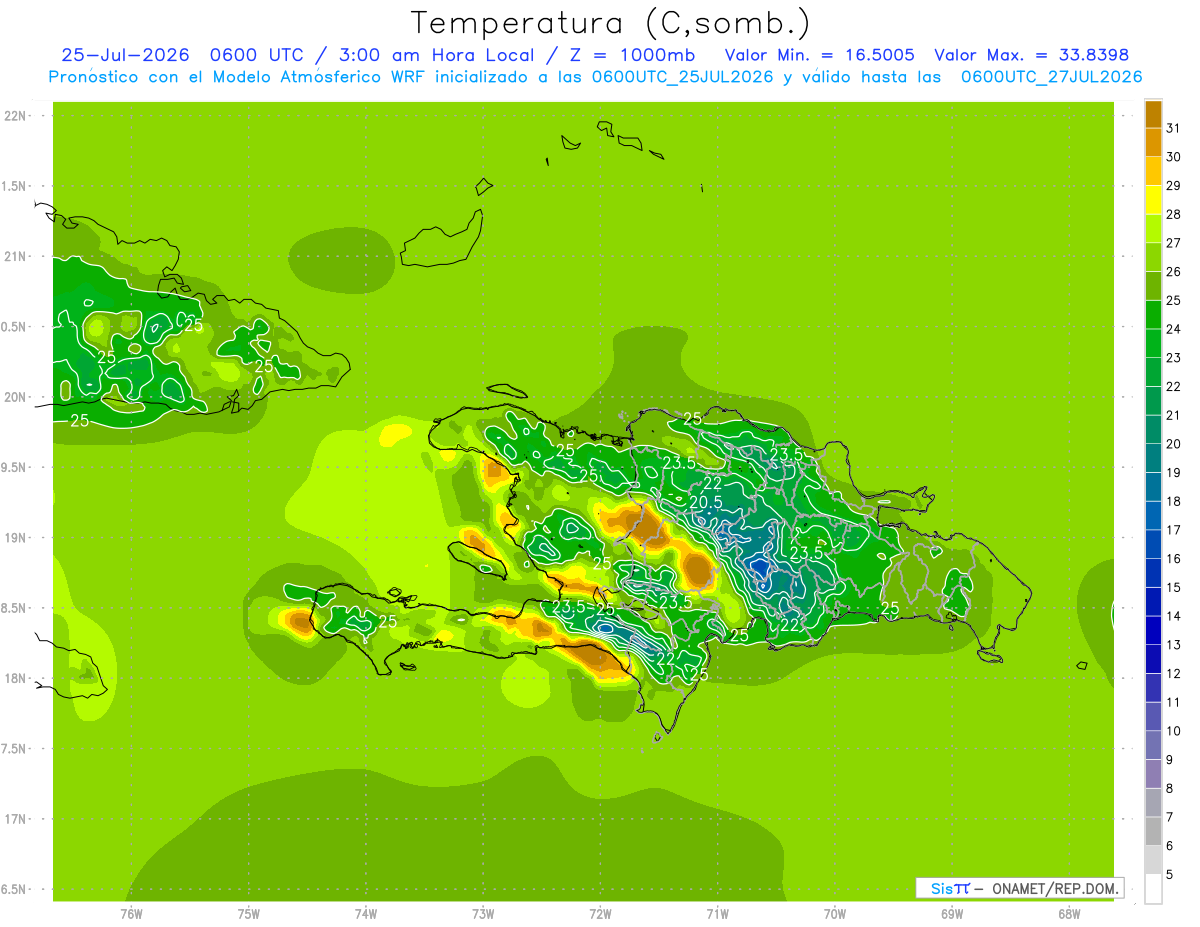
Task: Click the '17N' latitude label
Action: click(x=16, y=819)
